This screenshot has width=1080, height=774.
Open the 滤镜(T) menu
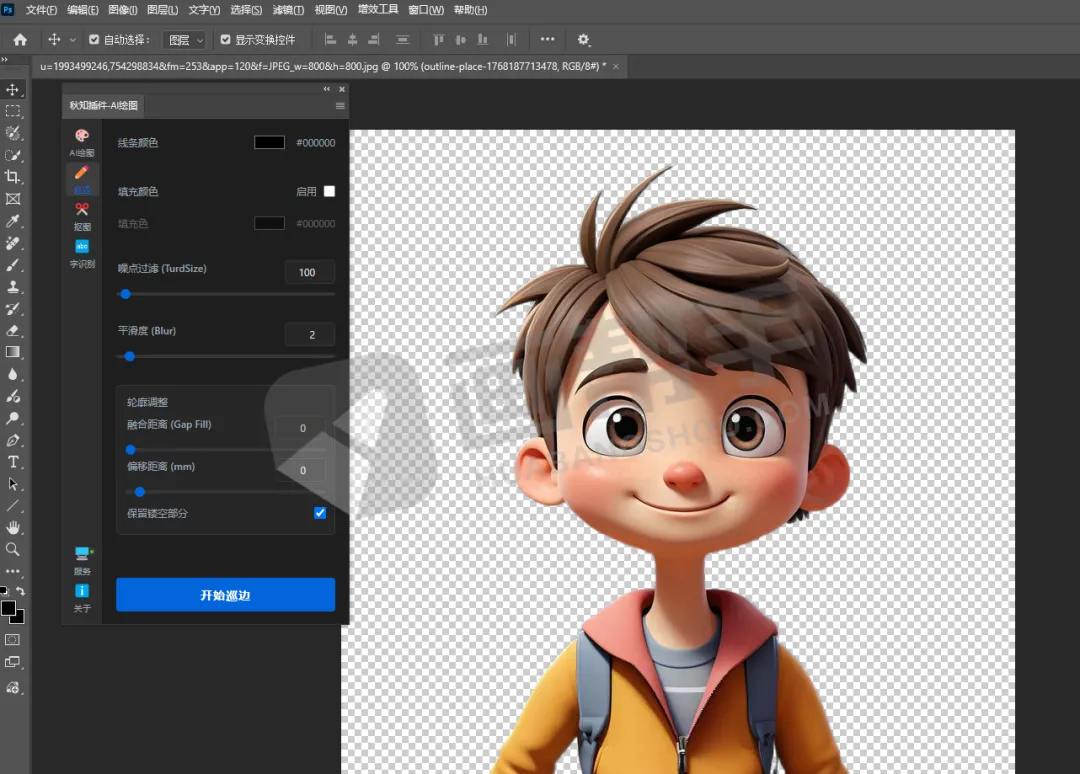[288, 10]
